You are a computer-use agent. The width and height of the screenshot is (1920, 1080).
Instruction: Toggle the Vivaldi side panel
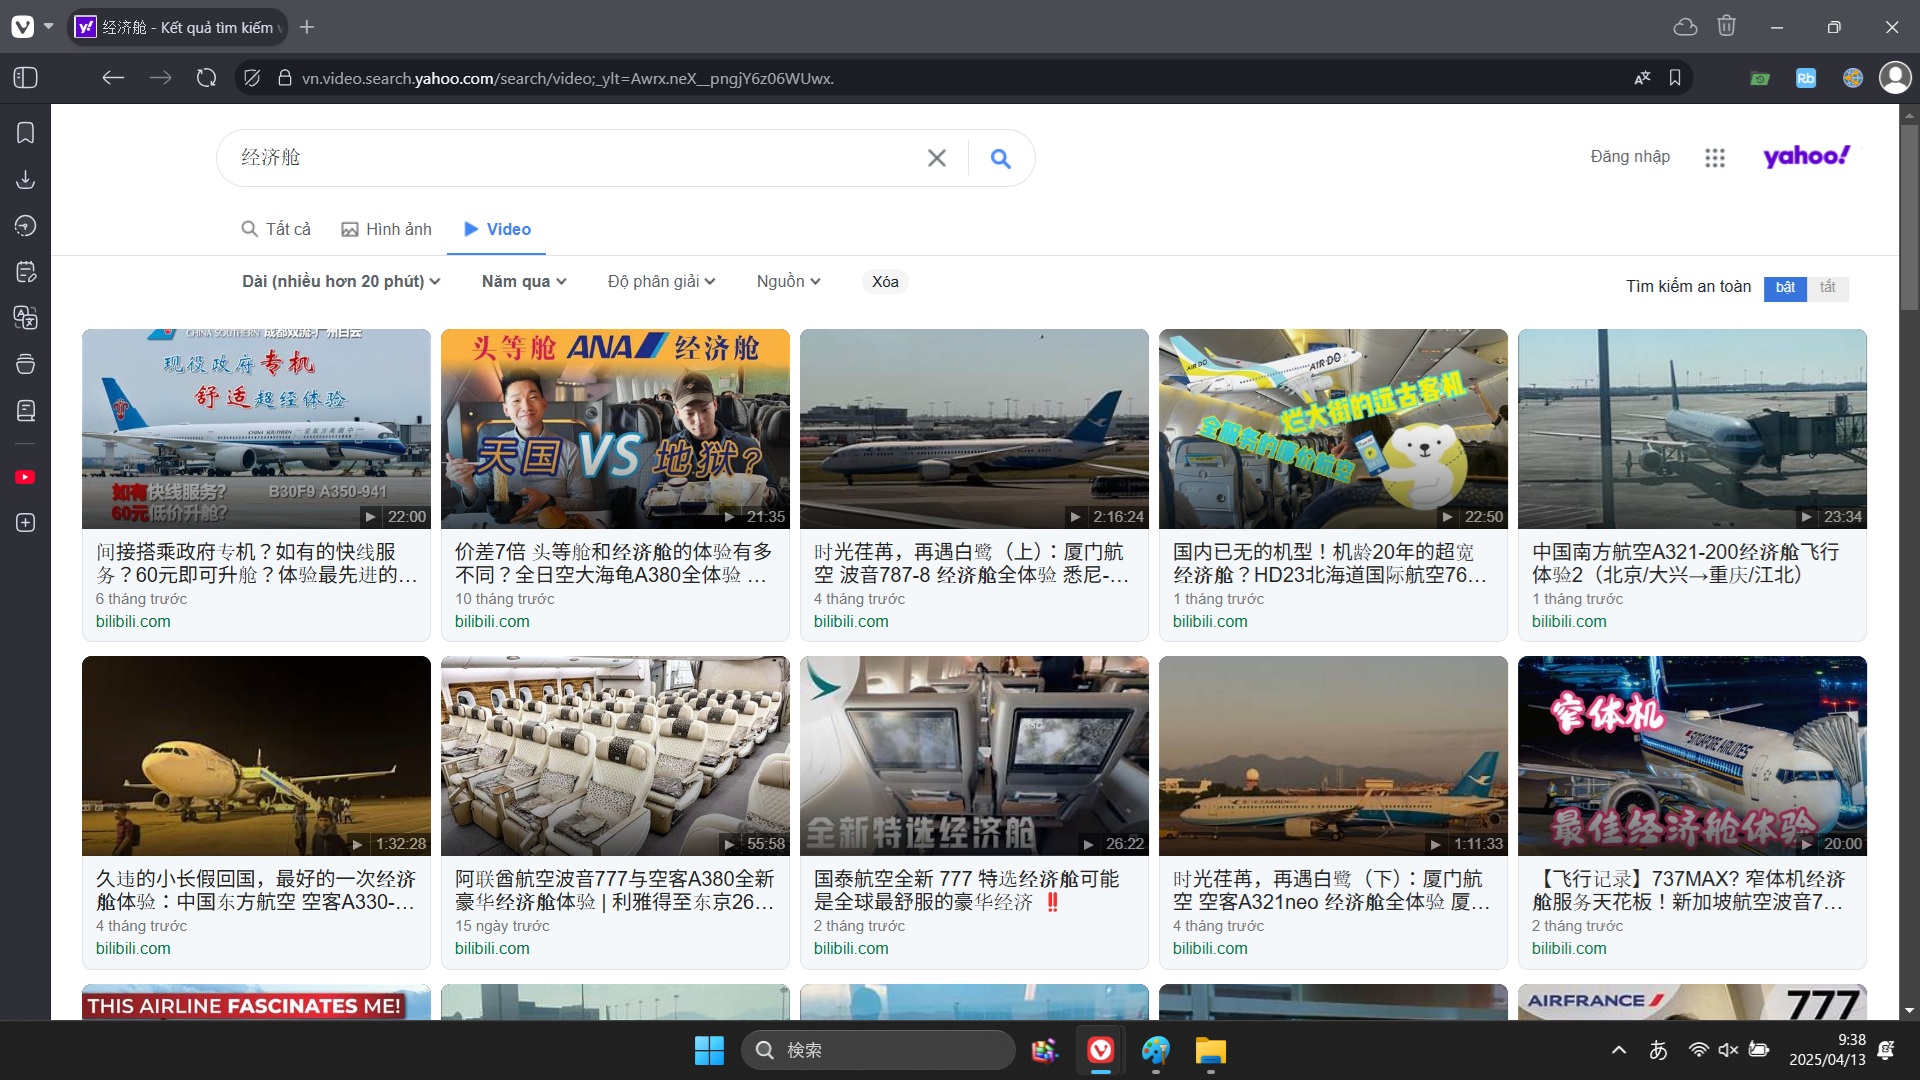tap(26, 78)
